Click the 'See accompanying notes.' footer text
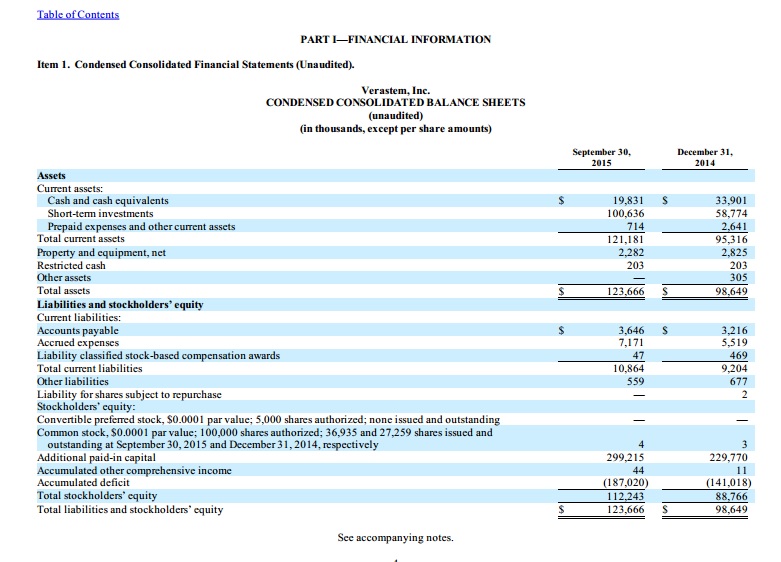 click(395, 538)
